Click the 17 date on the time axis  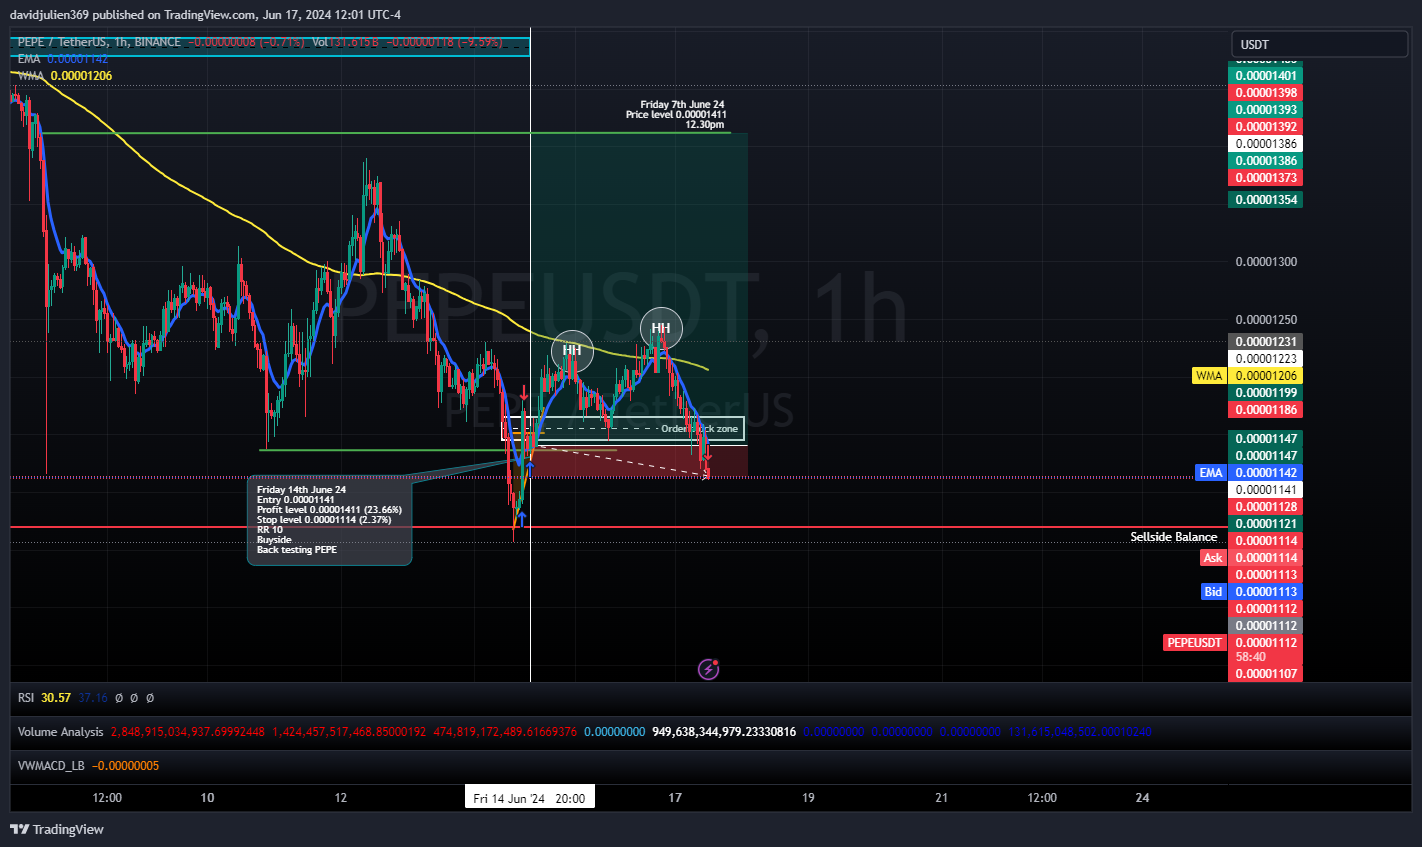click(675, 798)
